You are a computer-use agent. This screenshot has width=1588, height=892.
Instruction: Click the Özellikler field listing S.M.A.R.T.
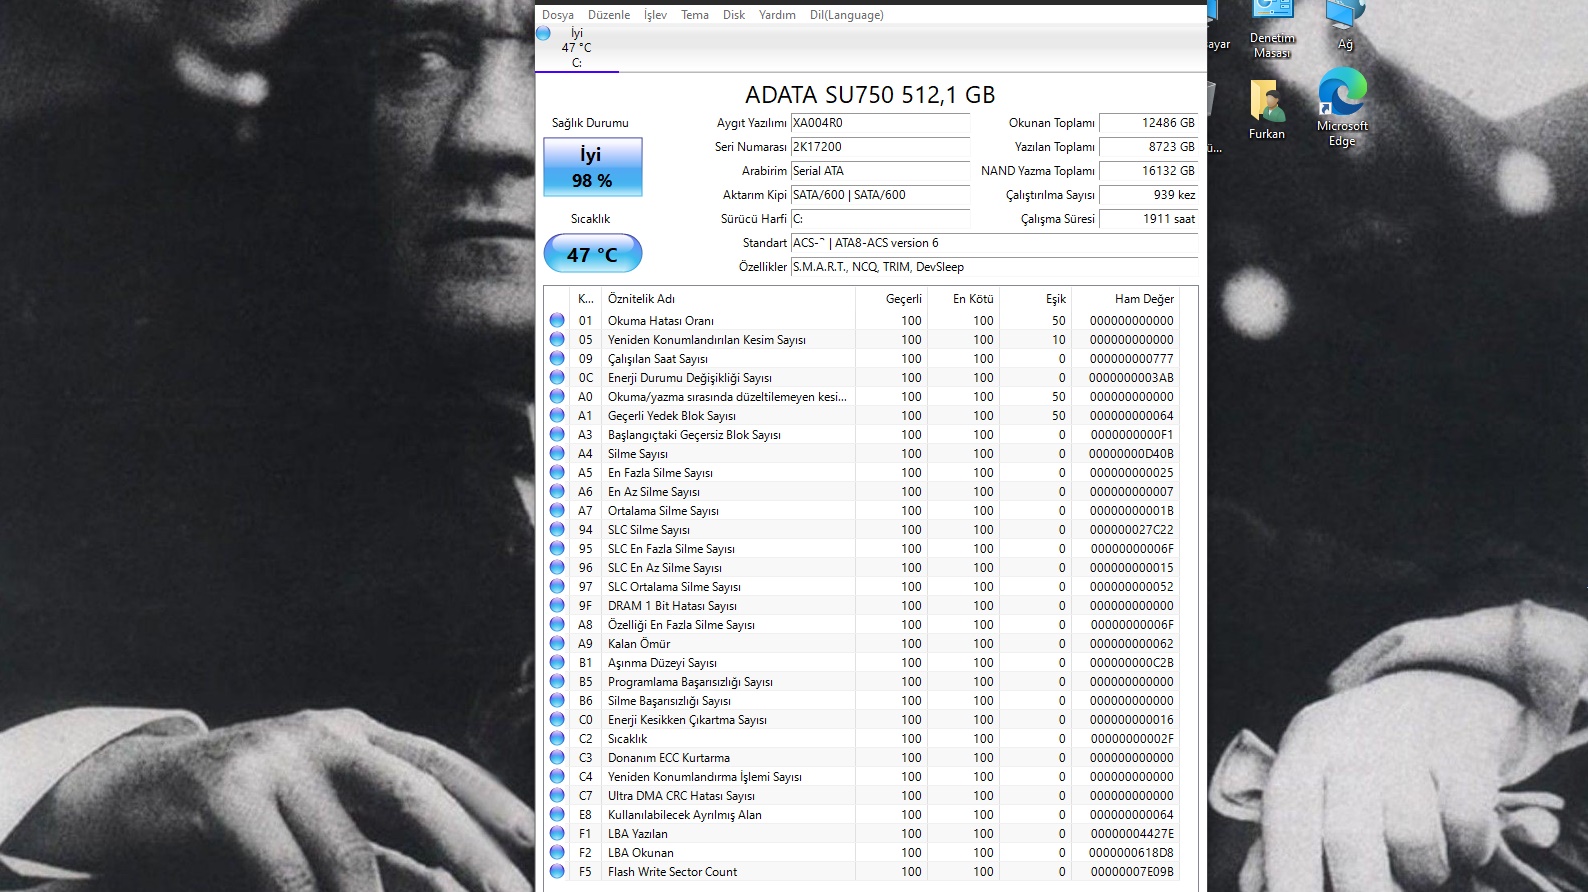[994, 267]
